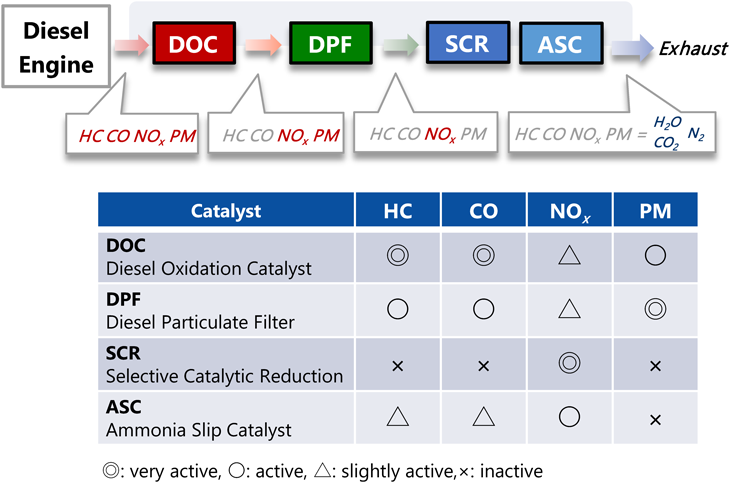Click the cross in ASC PM cell
The image size is (730, 483).
[x=656, y=420]
